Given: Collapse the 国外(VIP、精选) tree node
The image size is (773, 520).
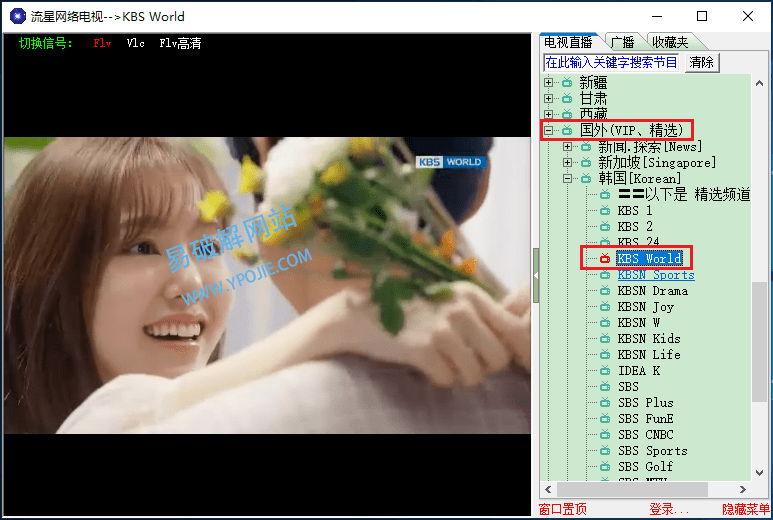Looking at the screenshot, I should 548,131.
